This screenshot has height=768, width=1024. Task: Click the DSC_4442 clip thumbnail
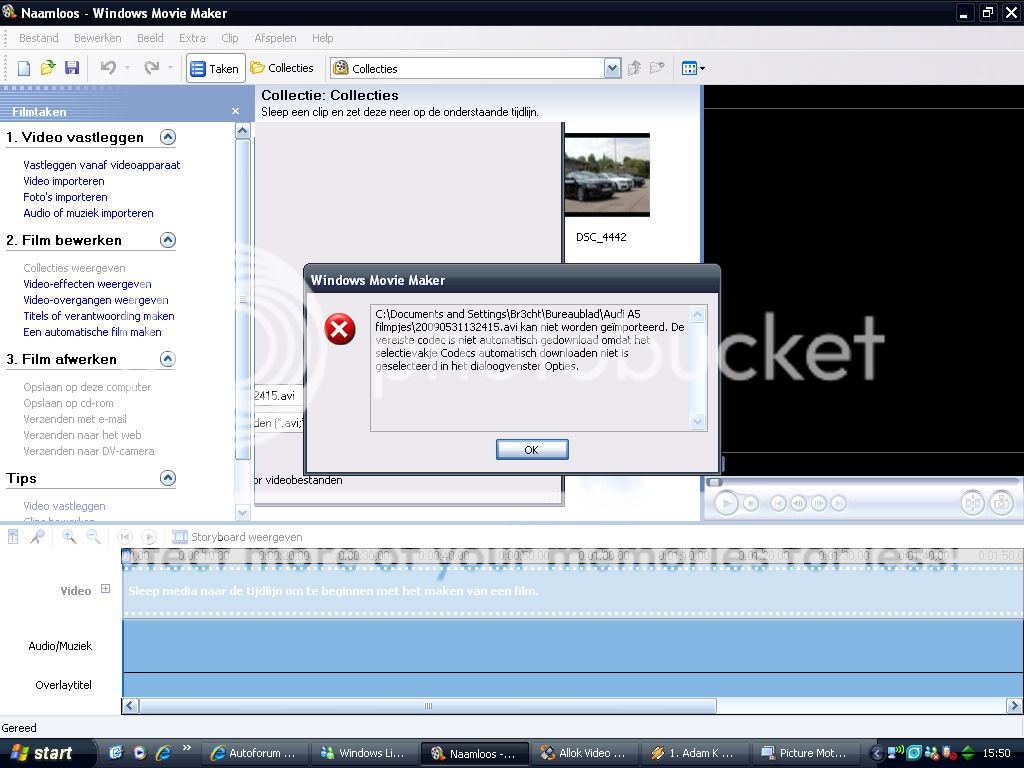click(607, 174)
